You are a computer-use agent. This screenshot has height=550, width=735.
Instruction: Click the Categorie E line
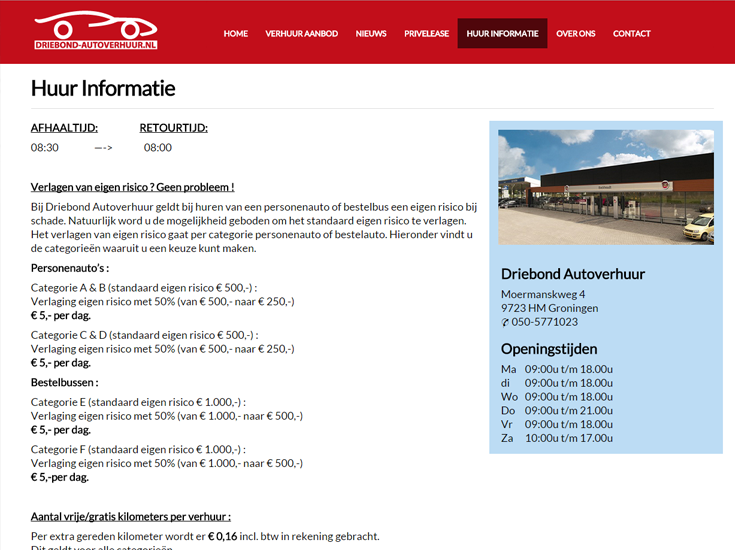(x=138, y=402)
